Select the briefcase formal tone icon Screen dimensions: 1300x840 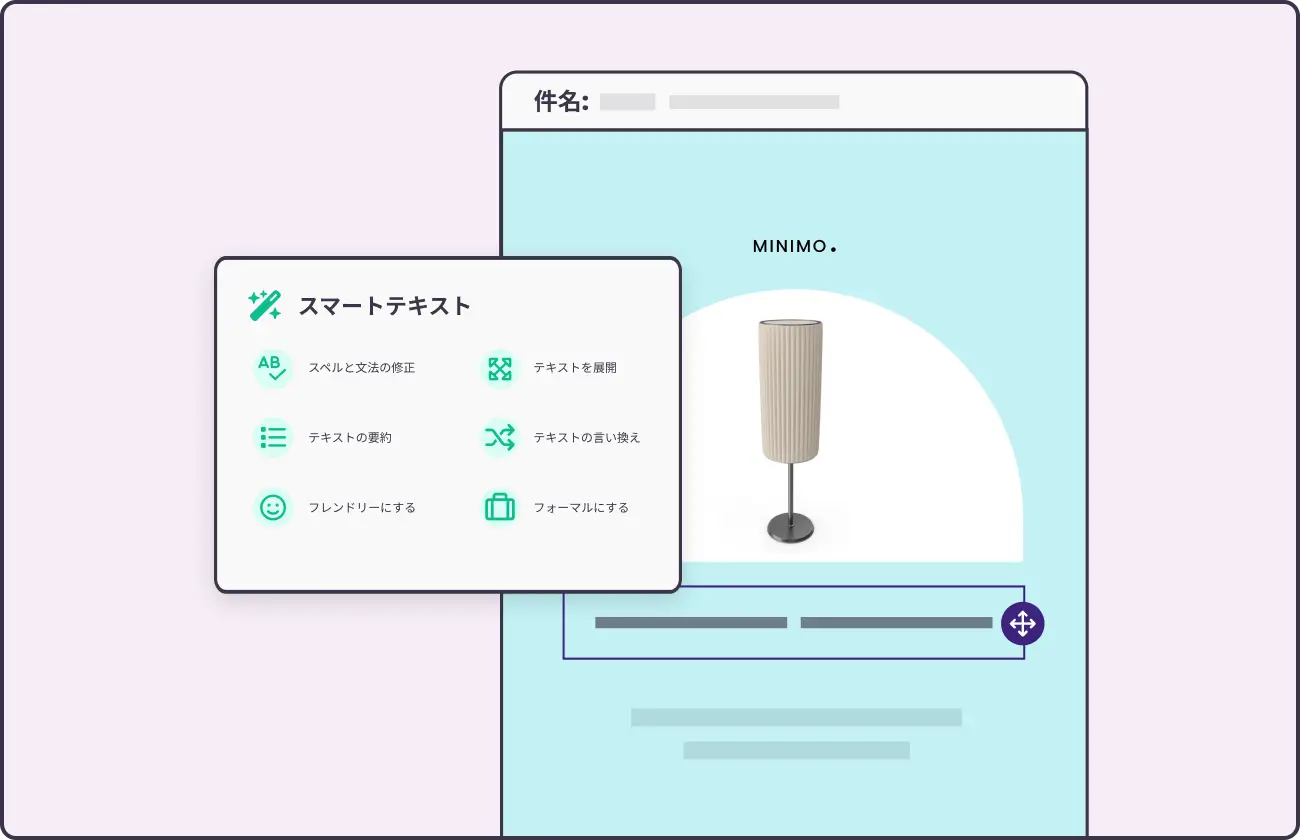[x=499, y=507]
